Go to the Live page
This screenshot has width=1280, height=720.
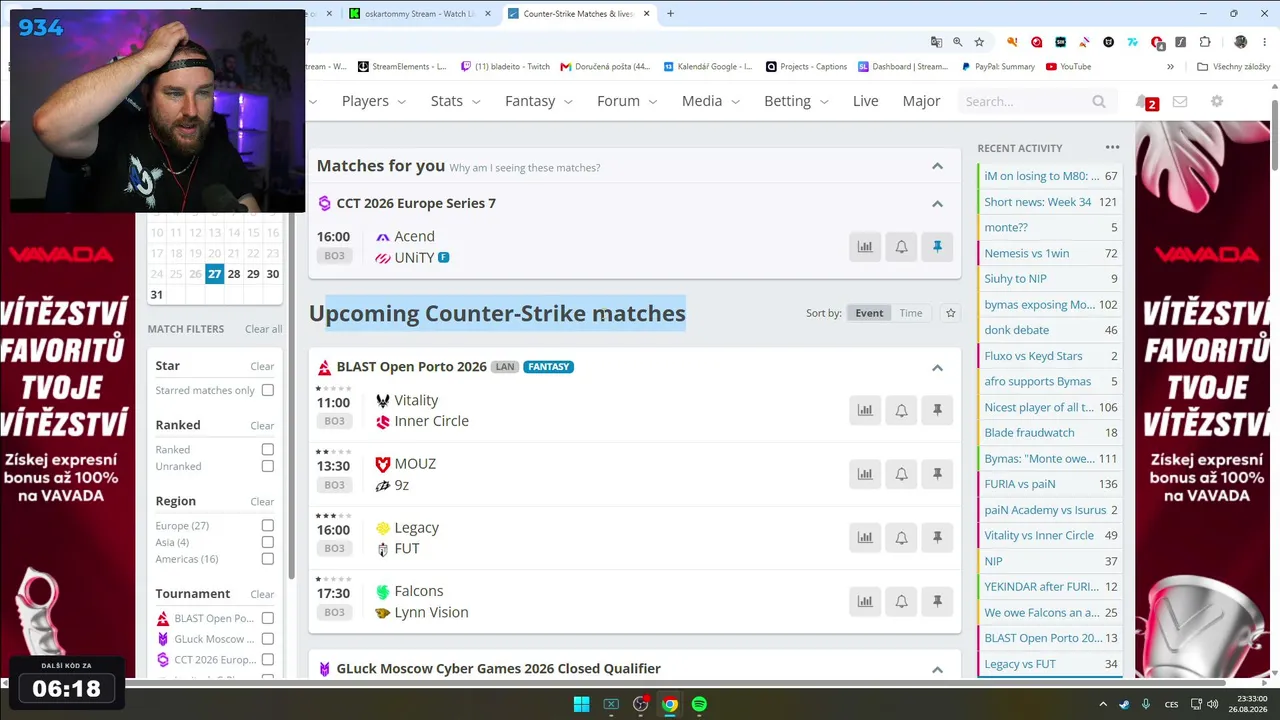pyautogui.click(x=865, y=101)
